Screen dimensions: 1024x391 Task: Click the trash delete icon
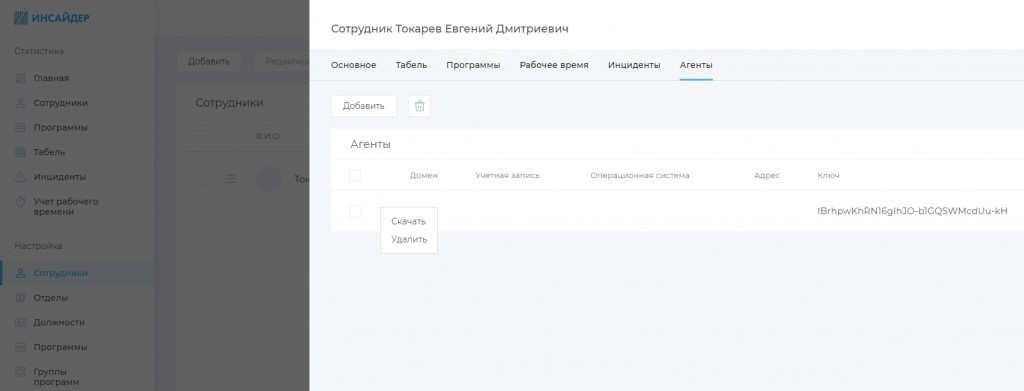pos(420,106)
